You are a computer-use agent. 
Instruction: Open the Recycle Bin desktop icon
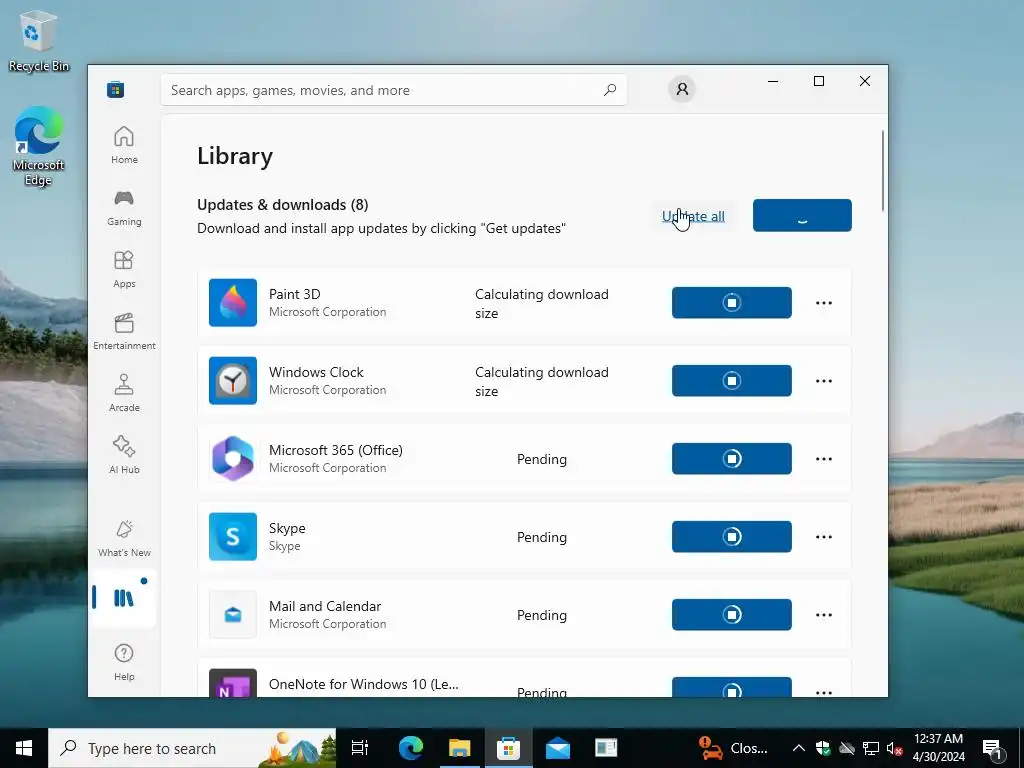[x=39, y=40]
